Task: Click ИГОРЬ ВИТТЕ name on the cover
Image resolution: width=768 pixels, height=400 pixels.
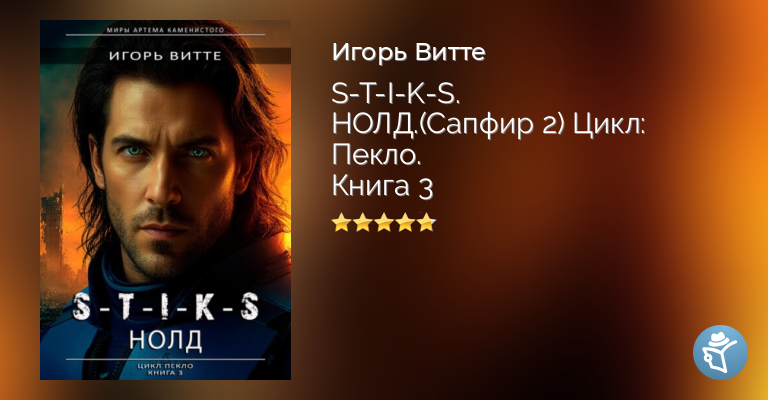Action: pyautogui.click(x=166, y=56)
